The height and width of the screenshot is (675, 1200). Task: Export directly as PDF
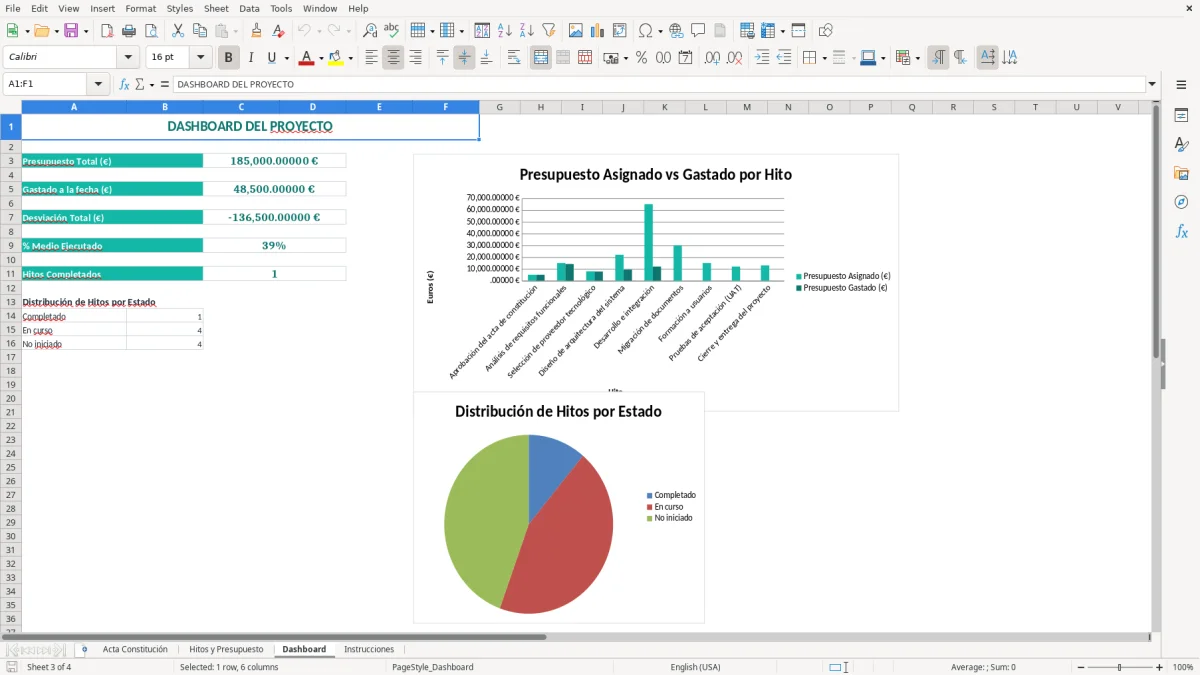point(107,31)
